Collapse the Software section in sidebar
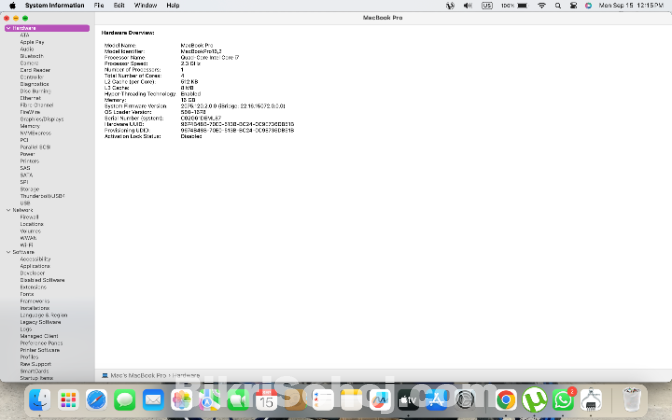Image resolution: width=672 pixels, height=420 pixels. [x=7, y=251]
